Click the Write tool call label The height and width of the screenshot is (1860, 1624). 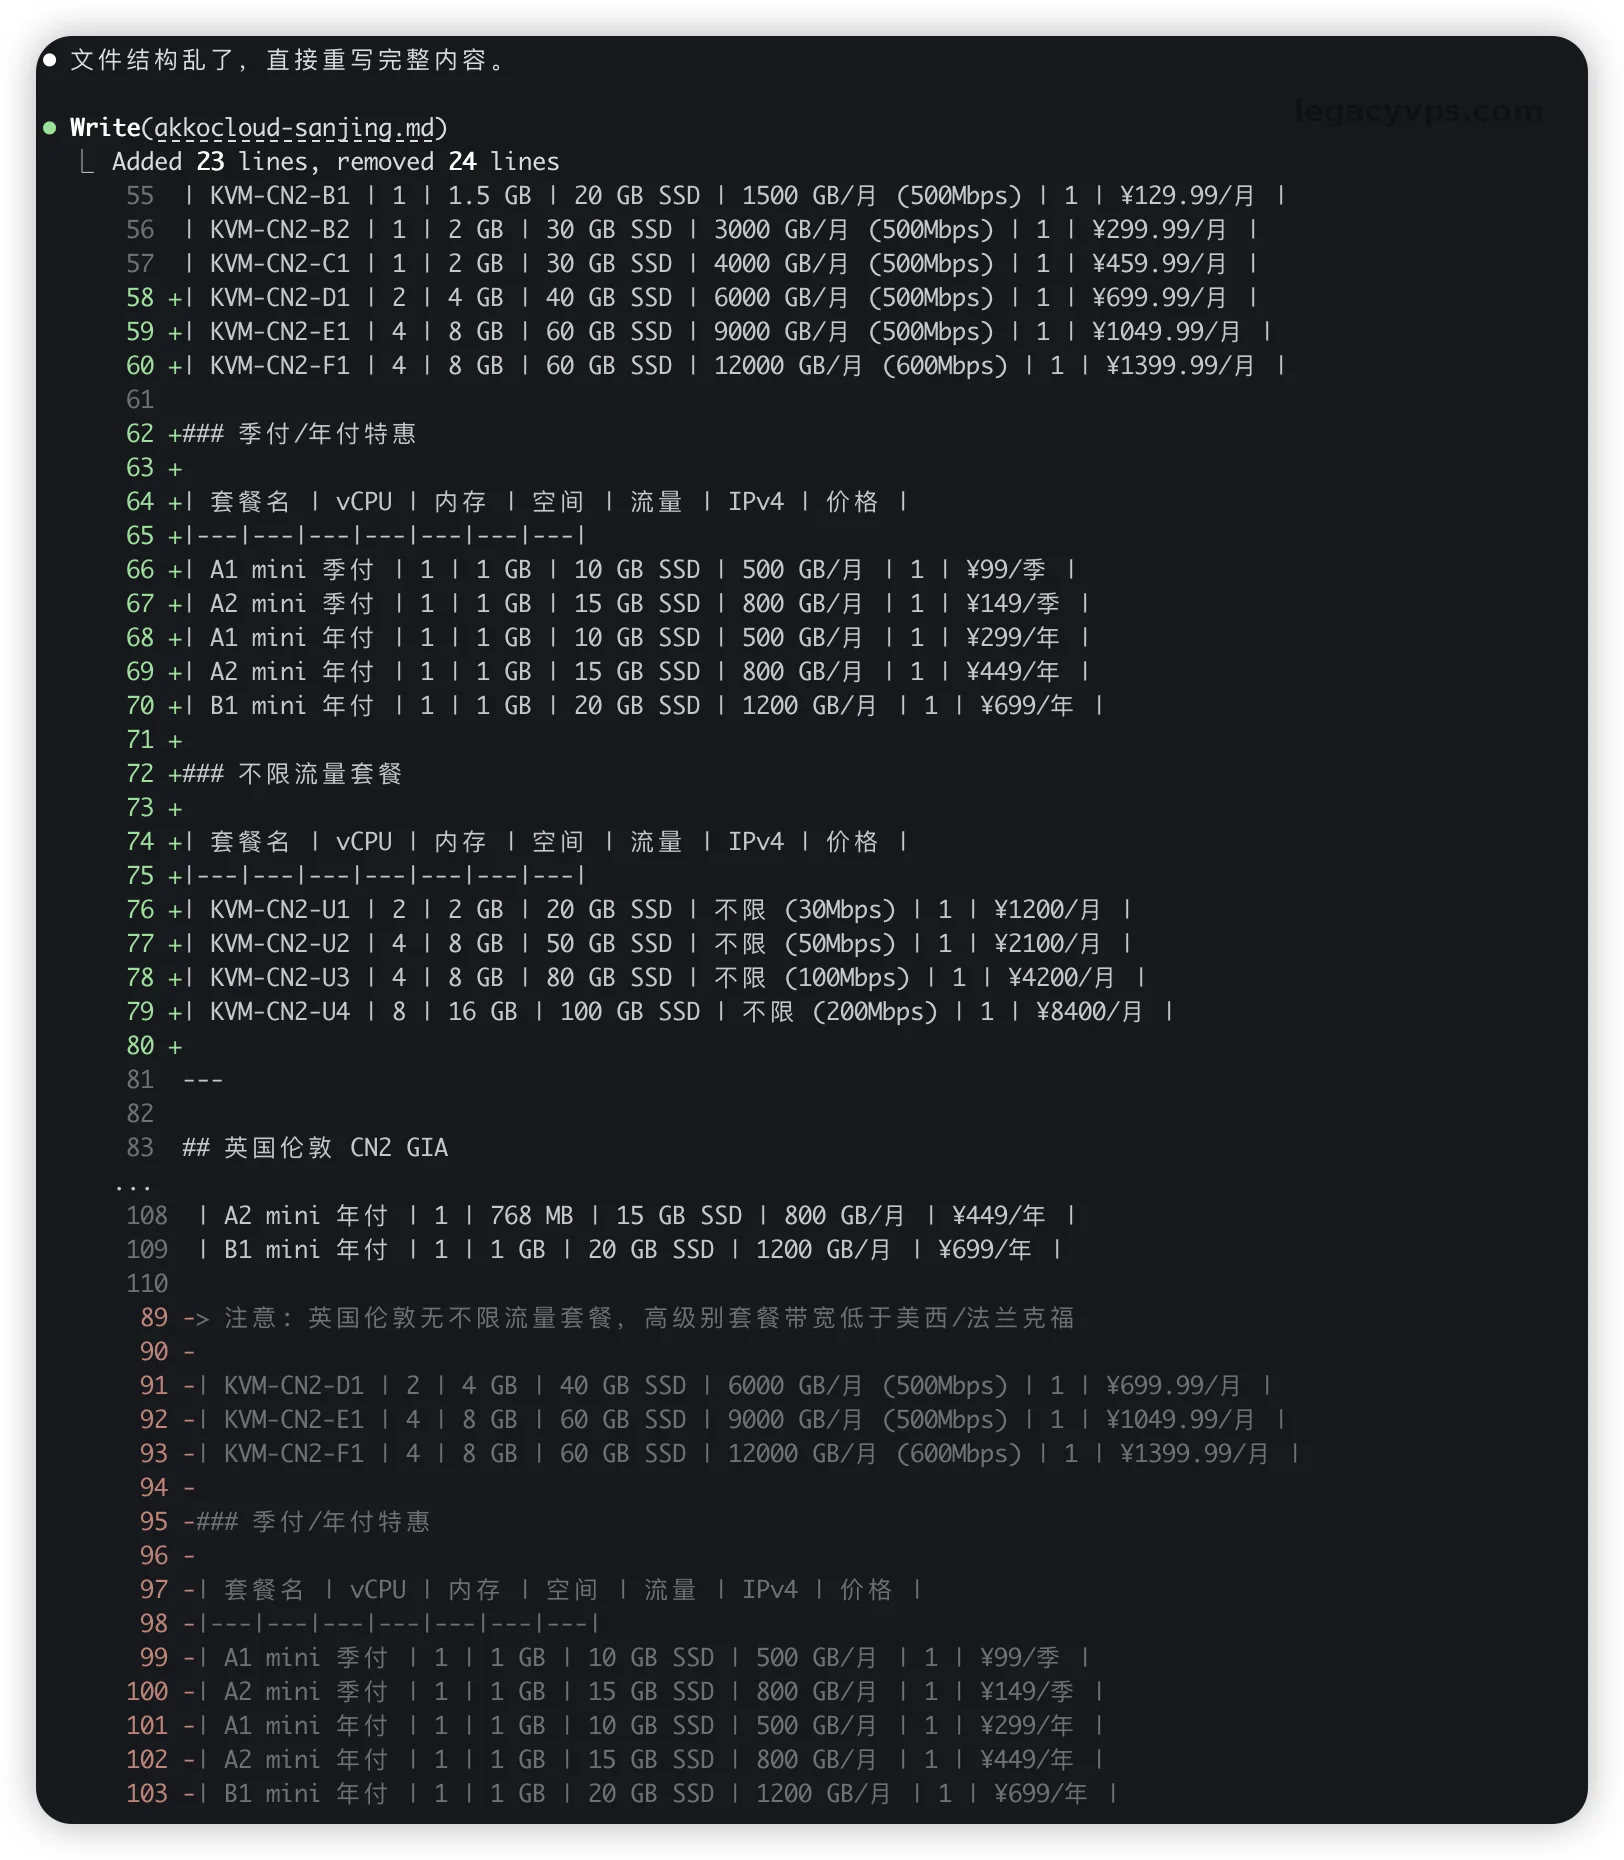click(x=105, y=128)
